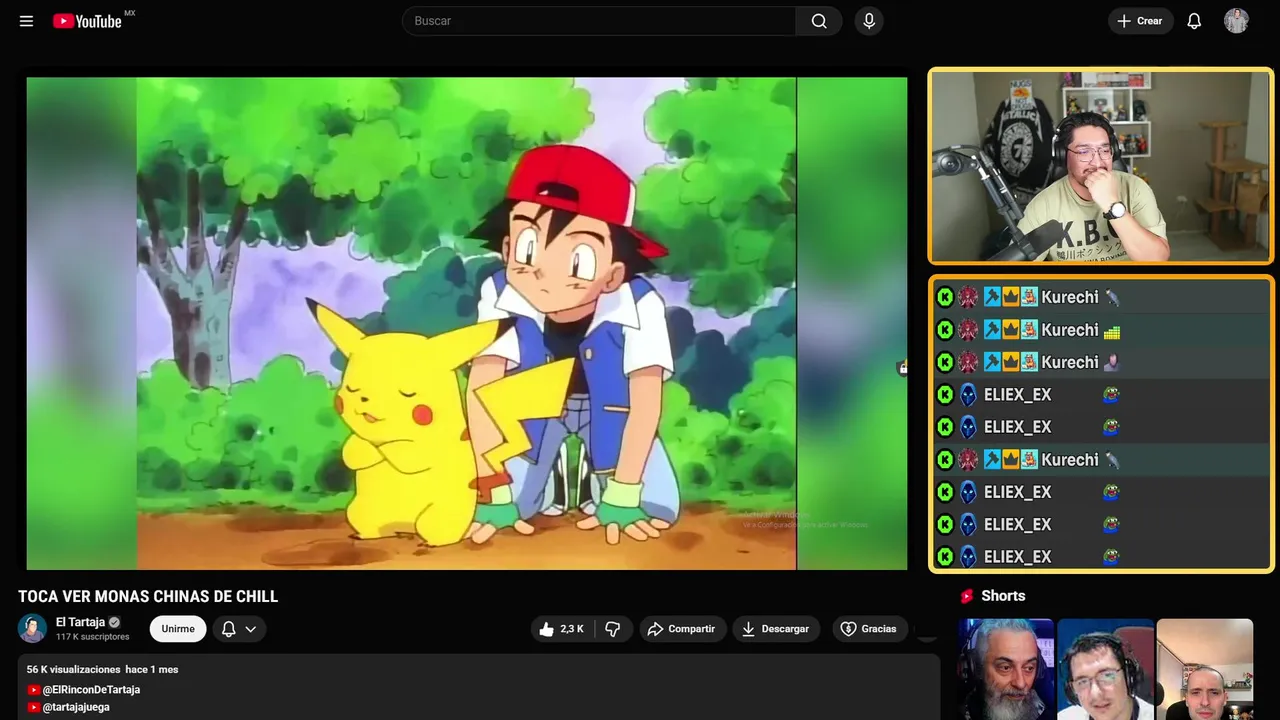Open the notifications bell in header
The width and height of the screenshot is (1280, 720).
point(1194,21)
